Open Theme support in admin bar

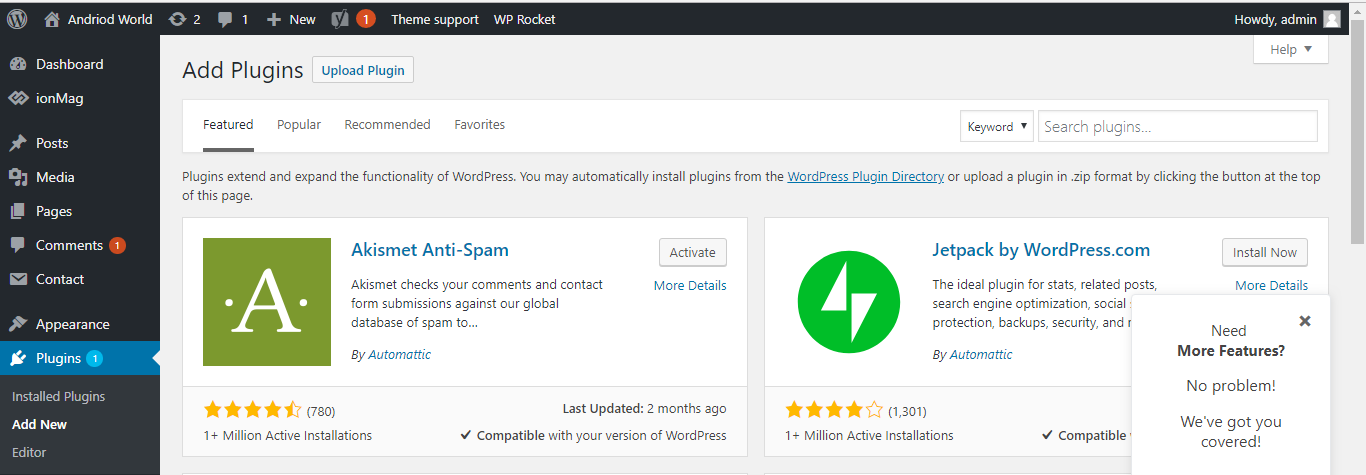pos(435,19)
